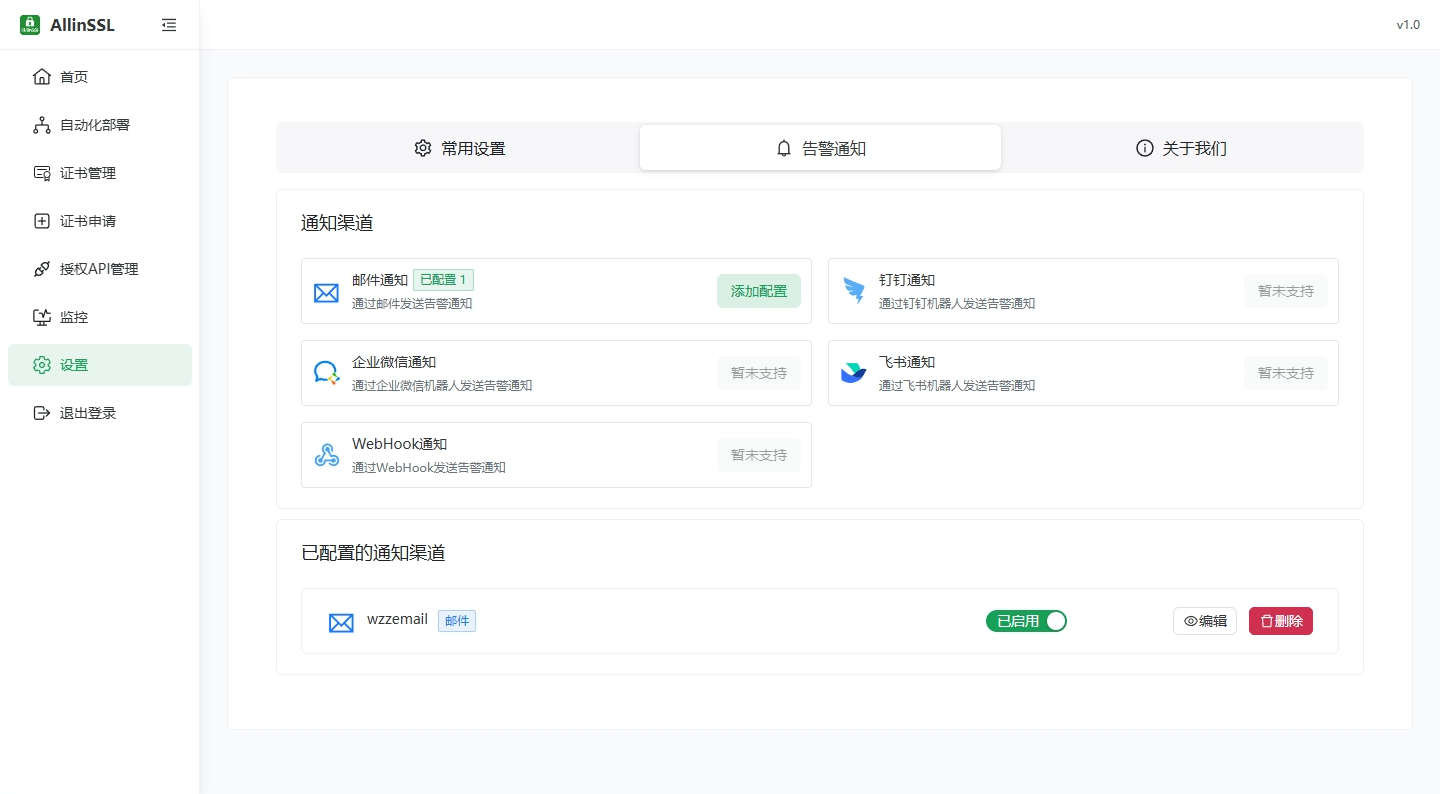Collapse the sidebar using the top collapse icon
The image size is (1440, 794).
(169, 25)
